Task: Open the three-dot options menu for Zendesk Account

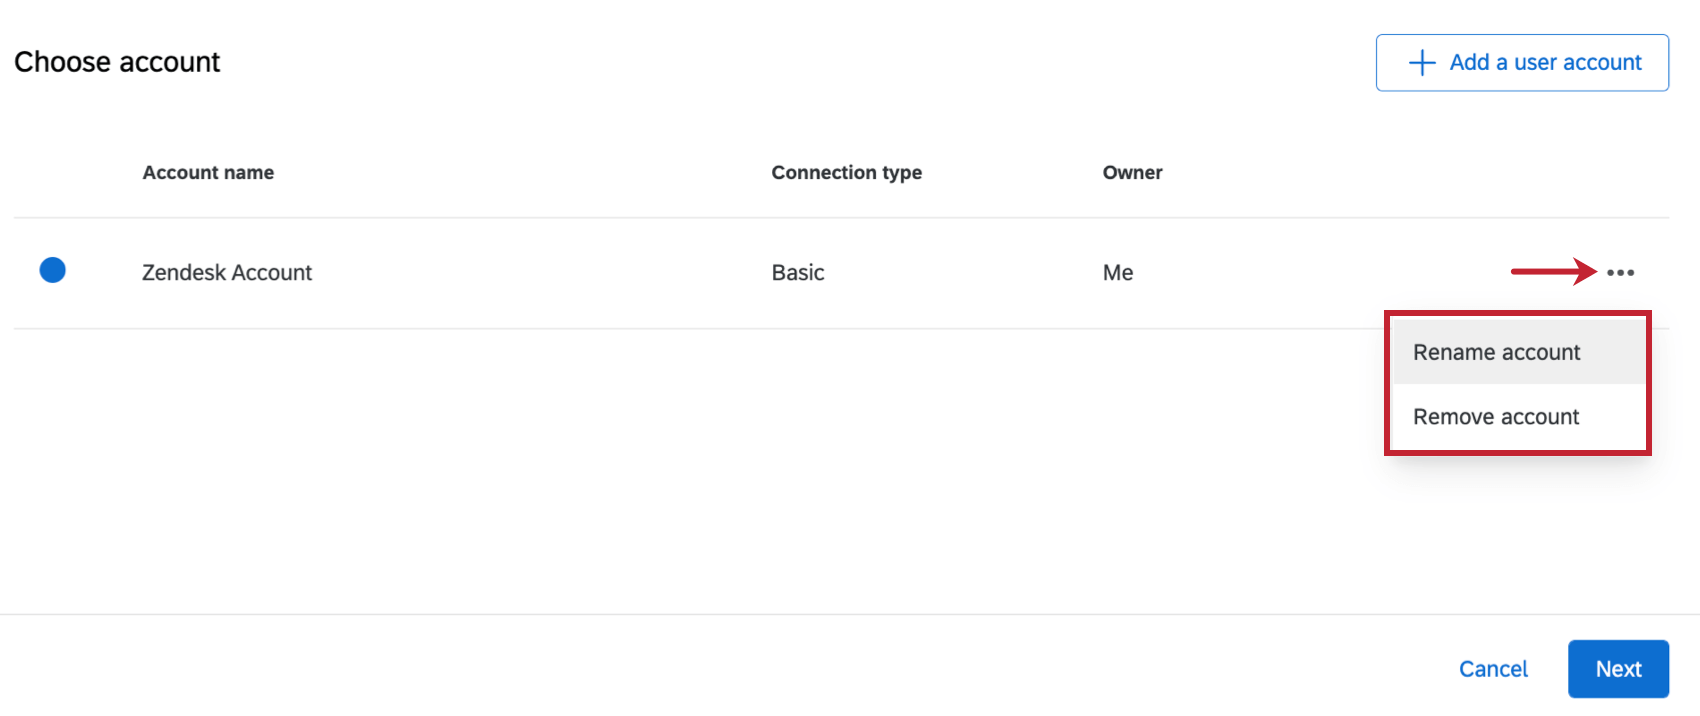Action: tap(1620, 272)
